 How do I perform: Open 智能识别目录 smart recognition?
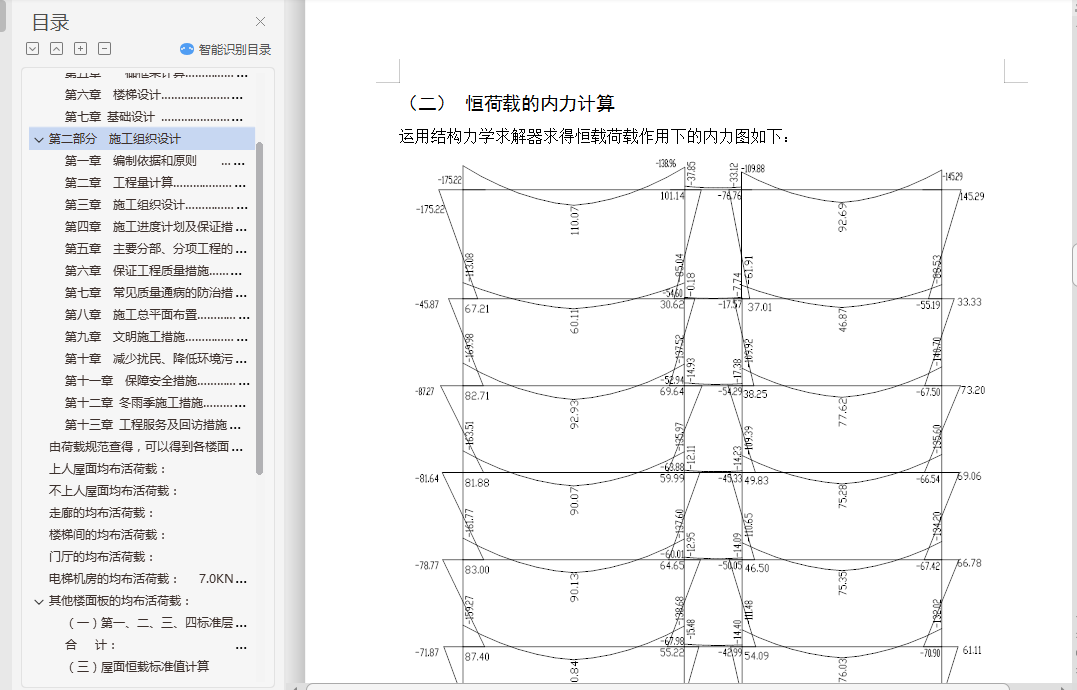click(x=225, y=49)
